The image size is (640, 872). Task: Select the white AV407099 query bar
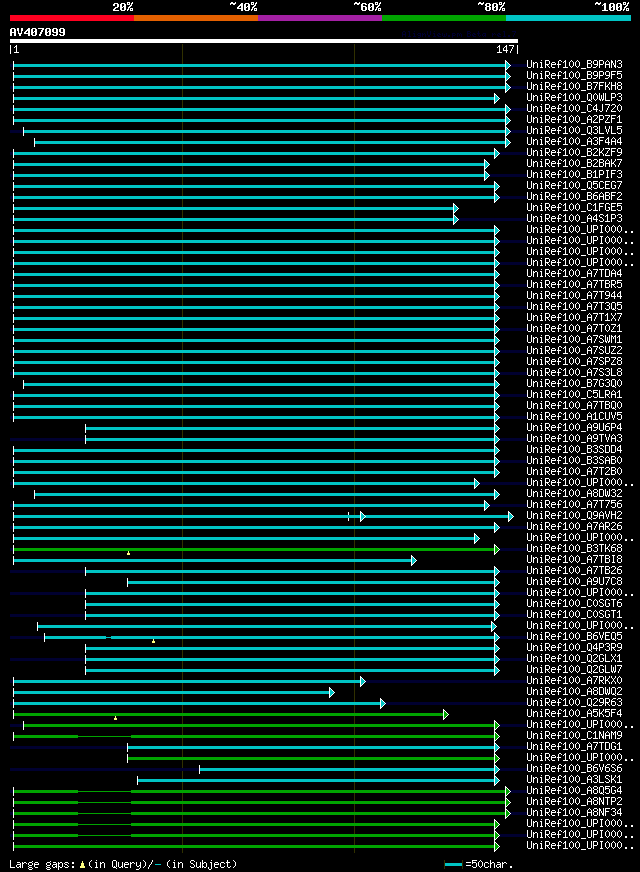[264, 41]
